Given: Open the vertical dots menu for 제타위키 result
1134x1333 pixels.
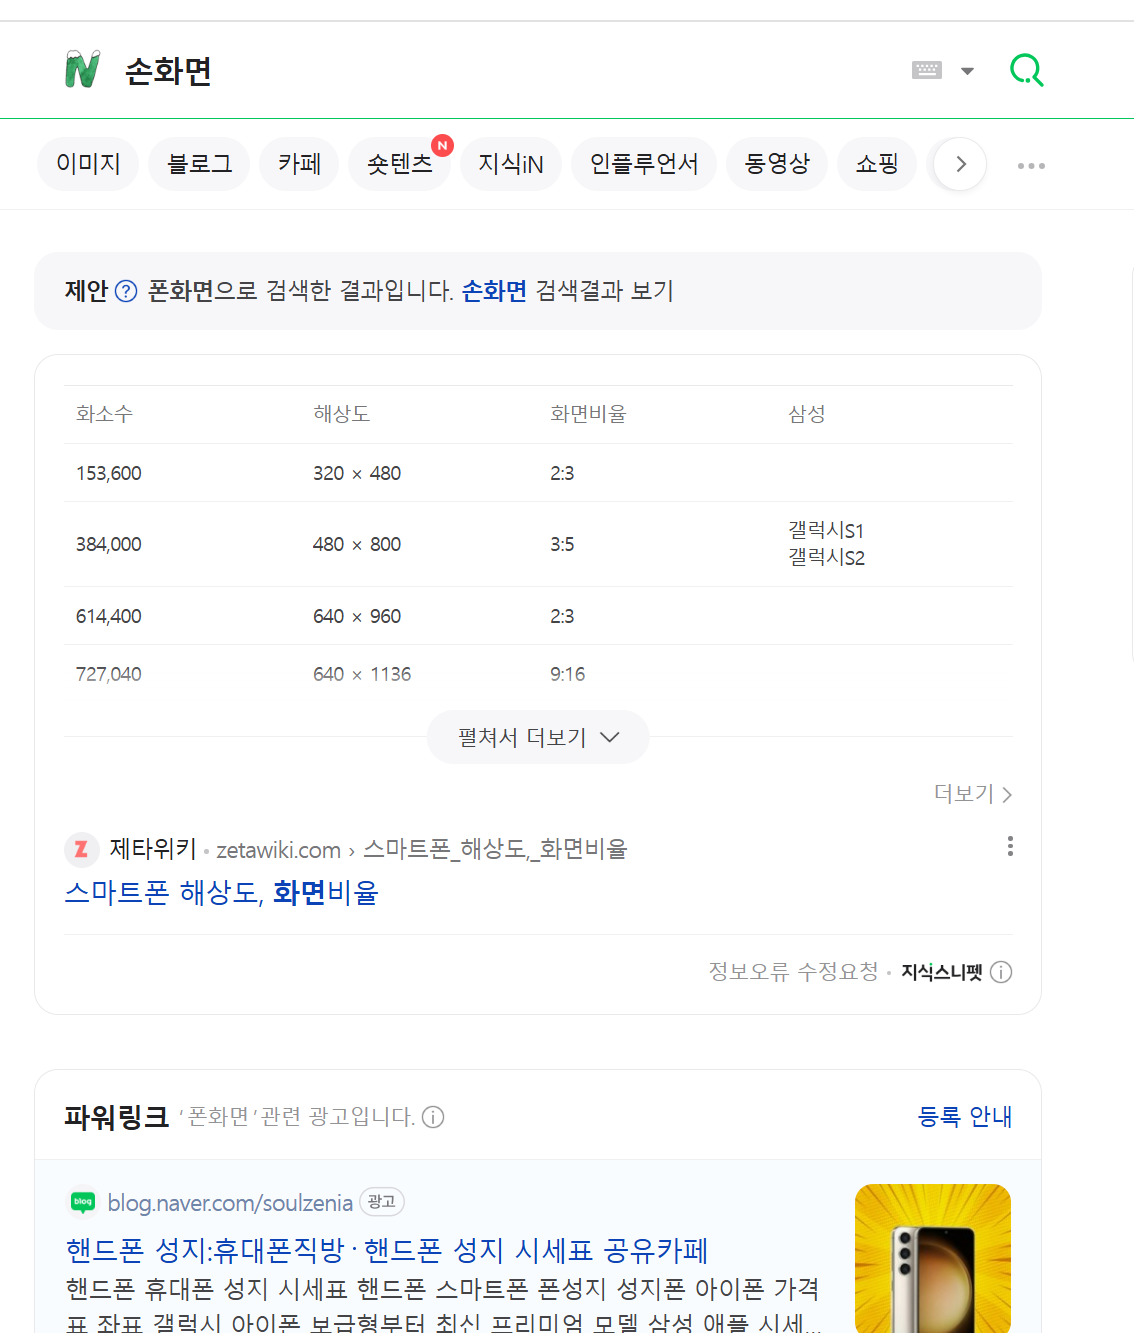Looking at the screenshot, I should [x=1010, y=847].
